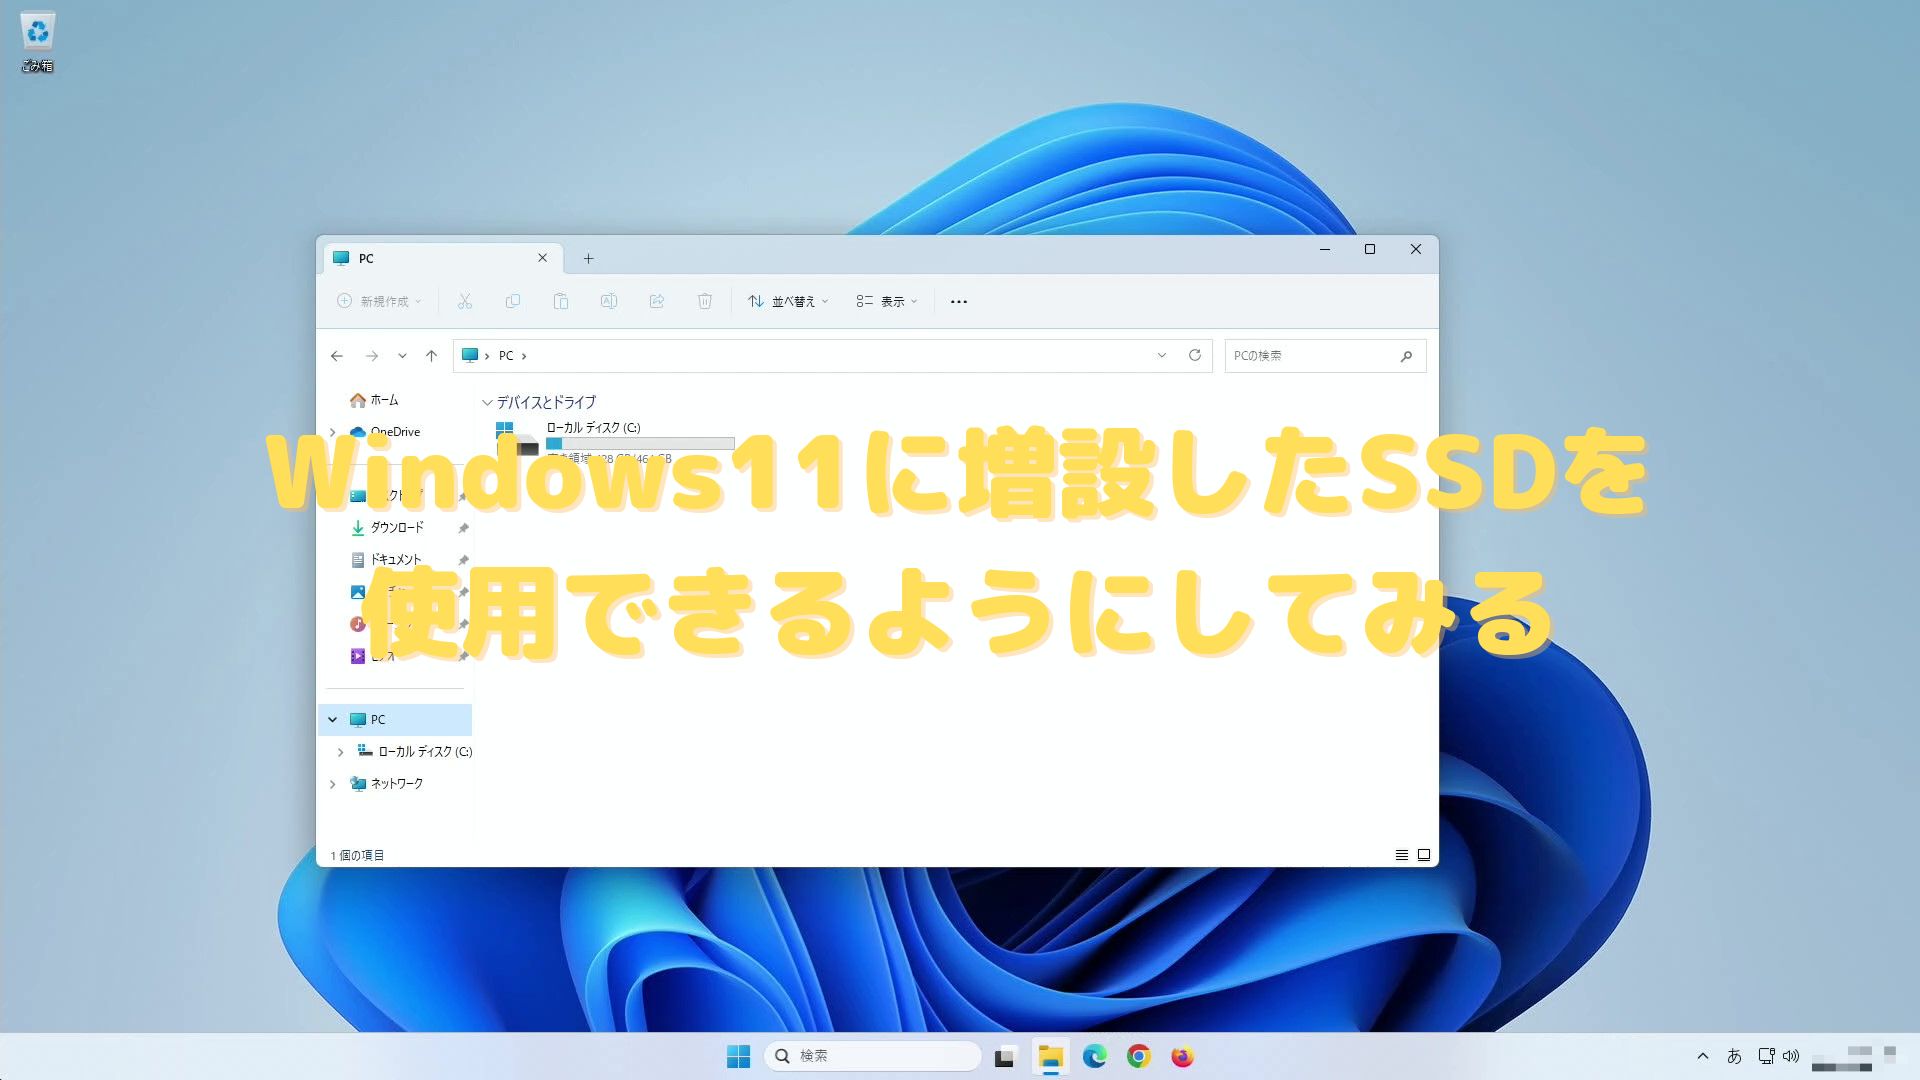Open ドキュメント quick access folder
The height and width of the screenshot is (1080, 1920).
(395, 560)
